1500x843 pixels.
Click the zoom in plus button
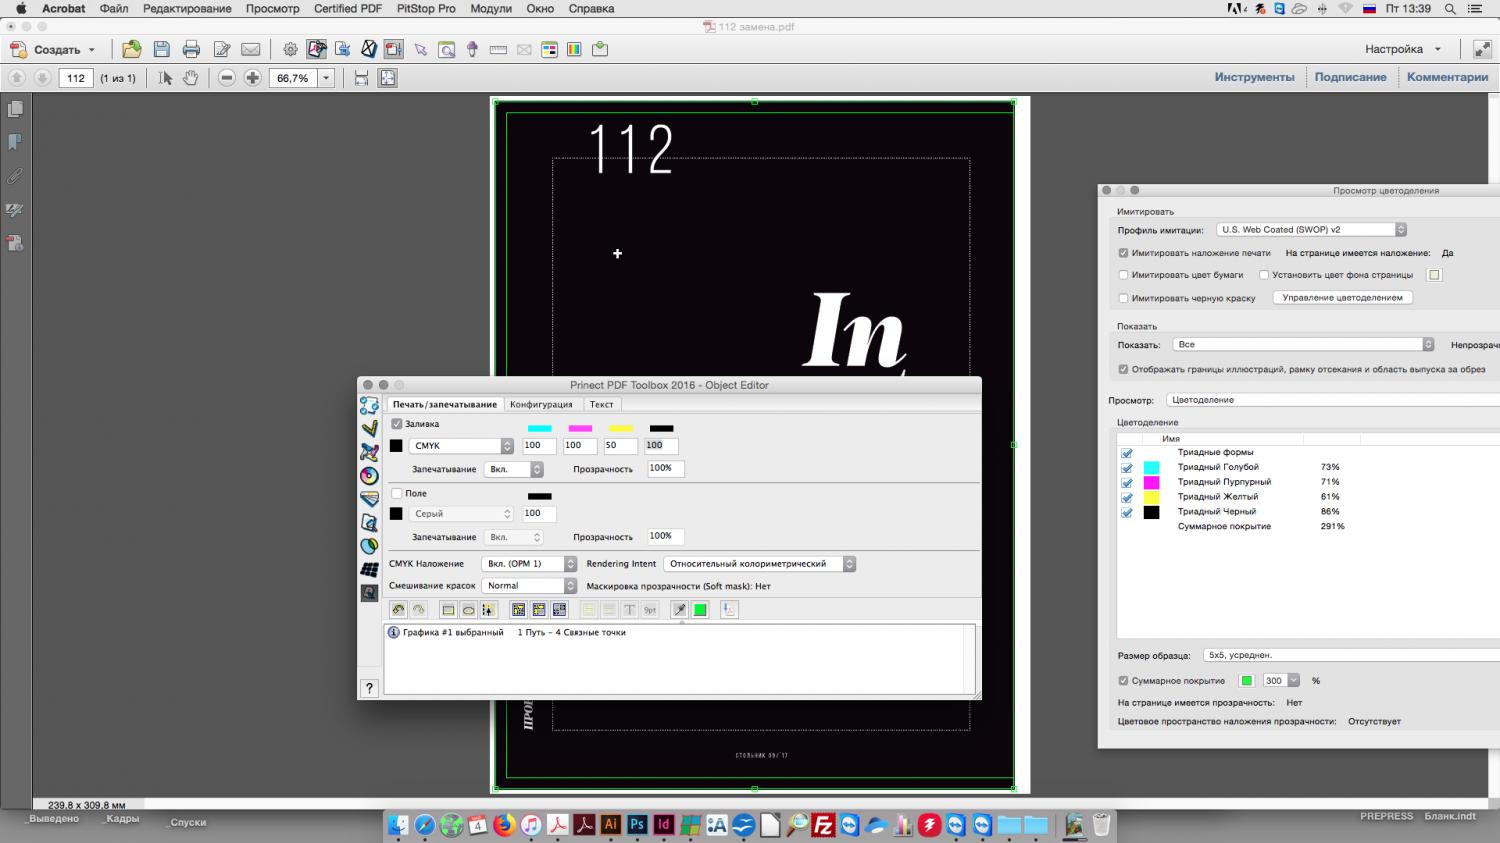253,78
